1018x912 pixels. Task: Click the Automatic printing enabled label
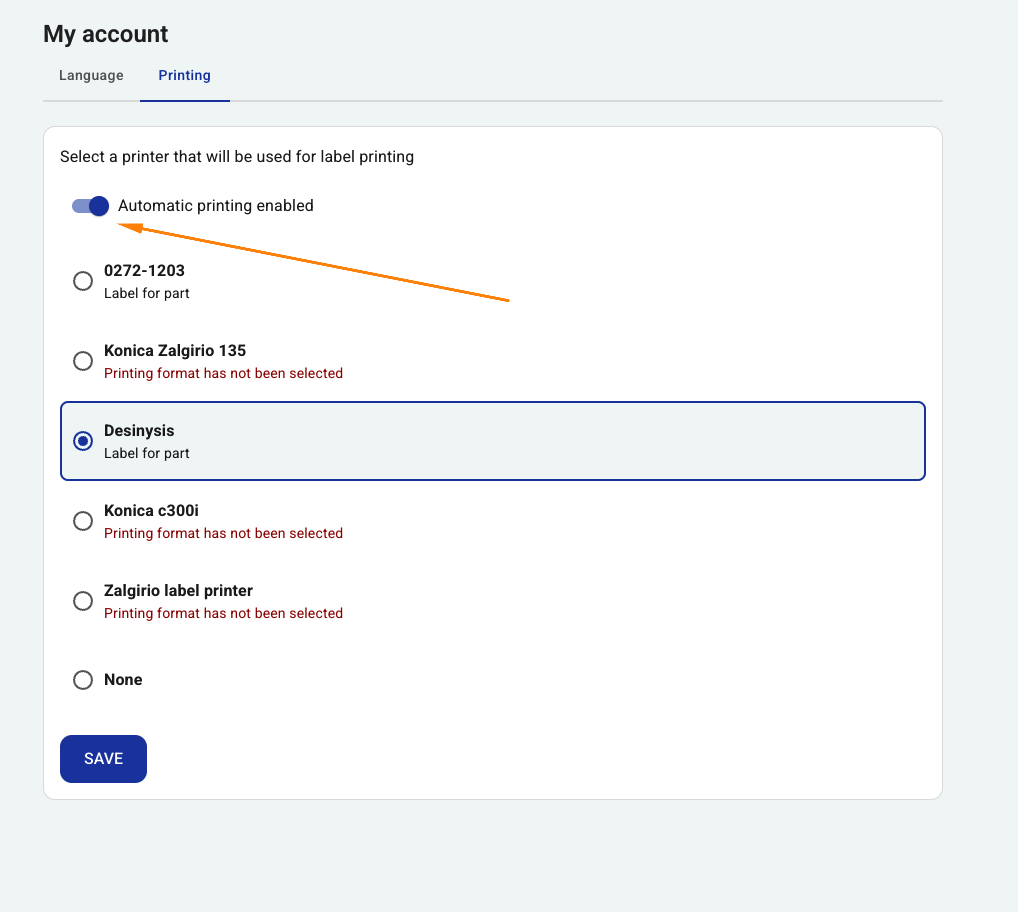click(x=216, y=206)
